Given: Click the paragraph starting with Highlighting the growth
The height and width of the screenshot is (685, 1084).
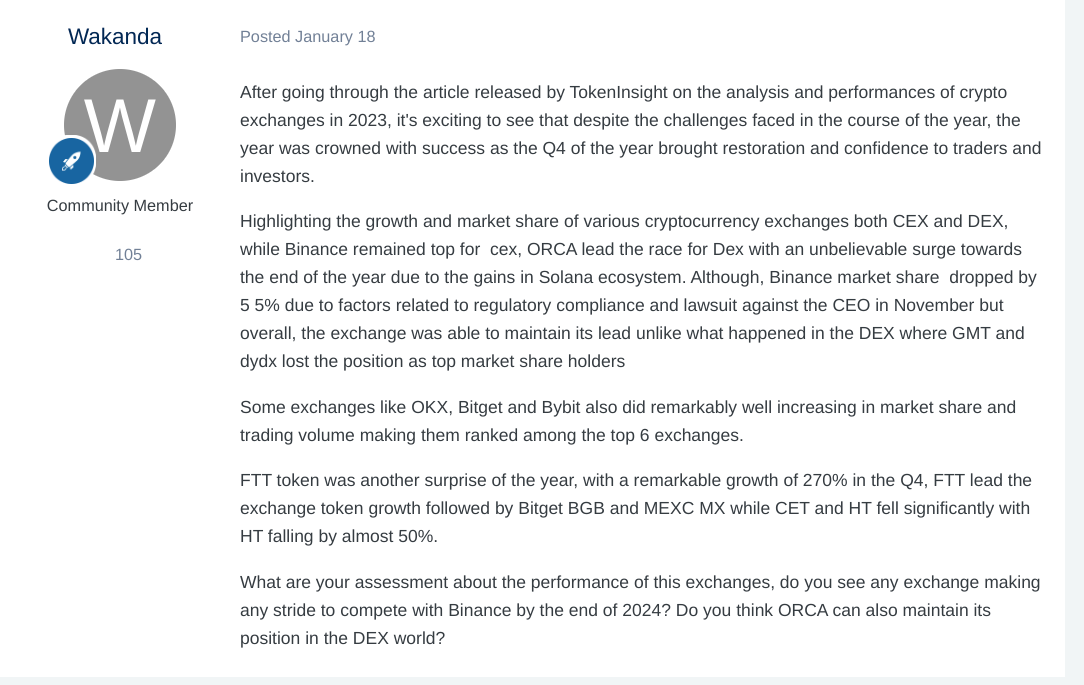Looking at the screenshot, I should click(640, 291).
